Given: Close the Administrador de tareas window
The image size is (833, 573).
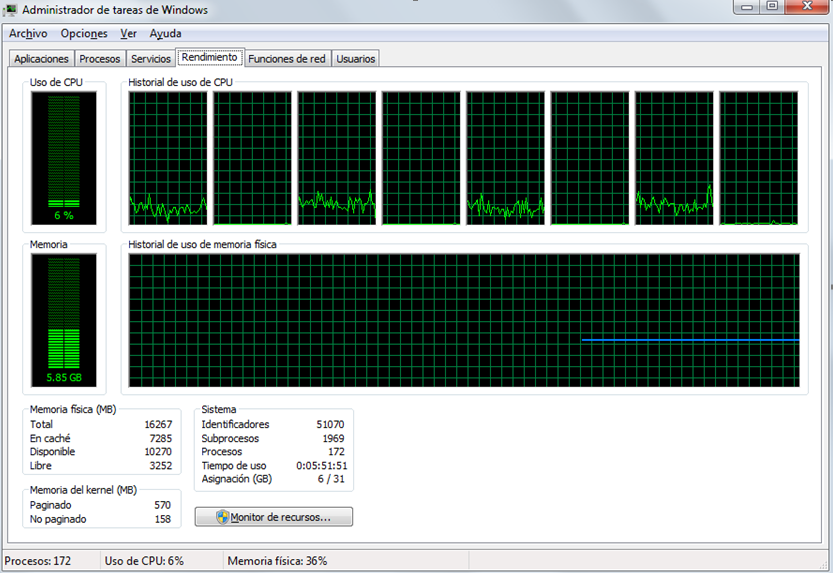Looking at the screenshot, I should click(807, 7).
